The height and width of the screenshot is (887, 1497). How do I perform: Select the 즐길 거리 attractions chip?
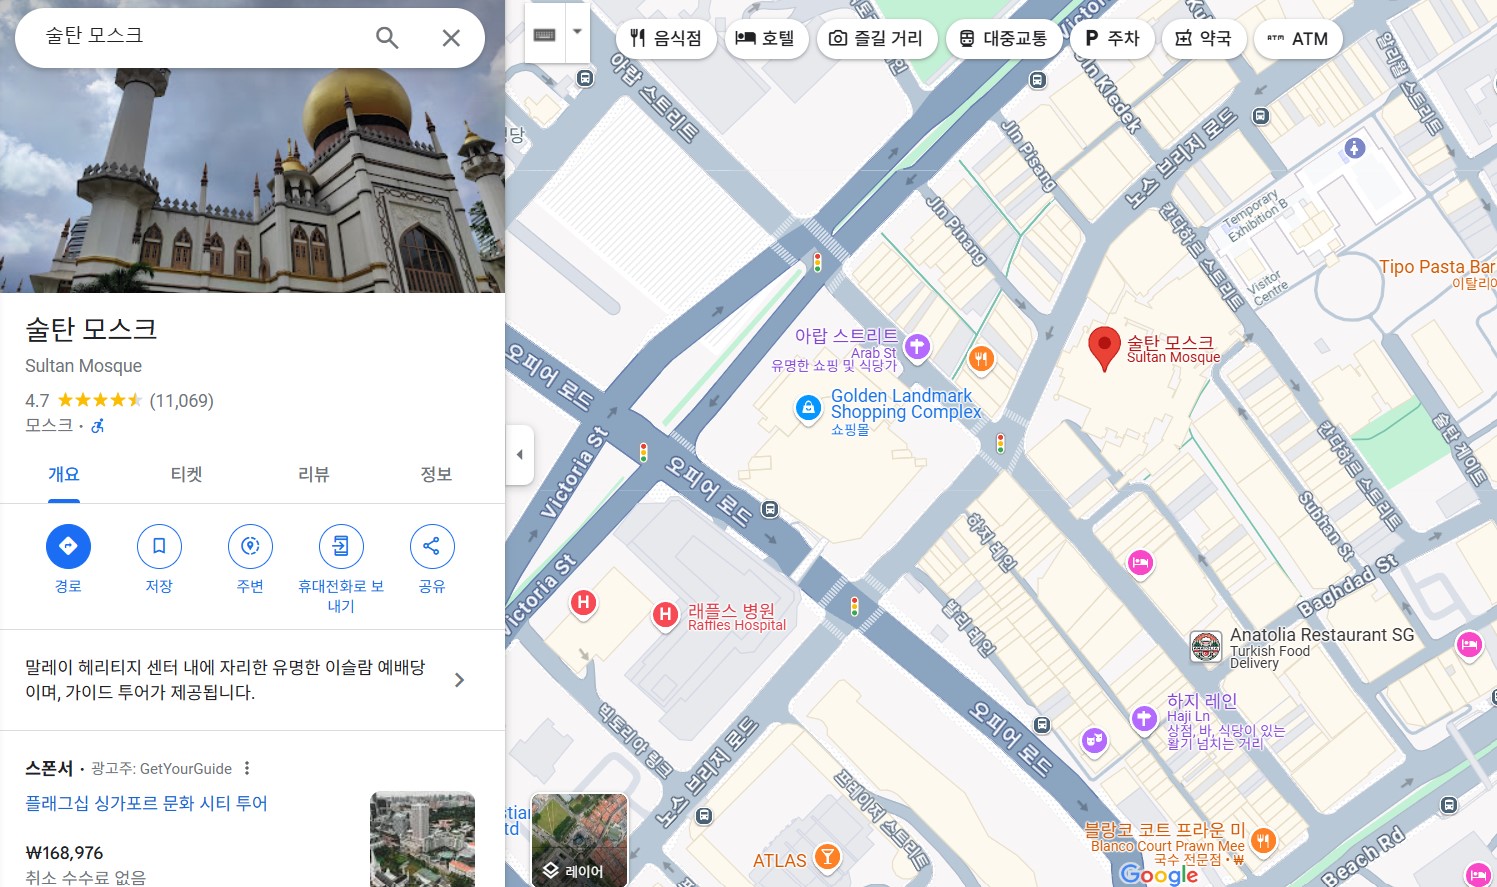[x=877, y=39]
